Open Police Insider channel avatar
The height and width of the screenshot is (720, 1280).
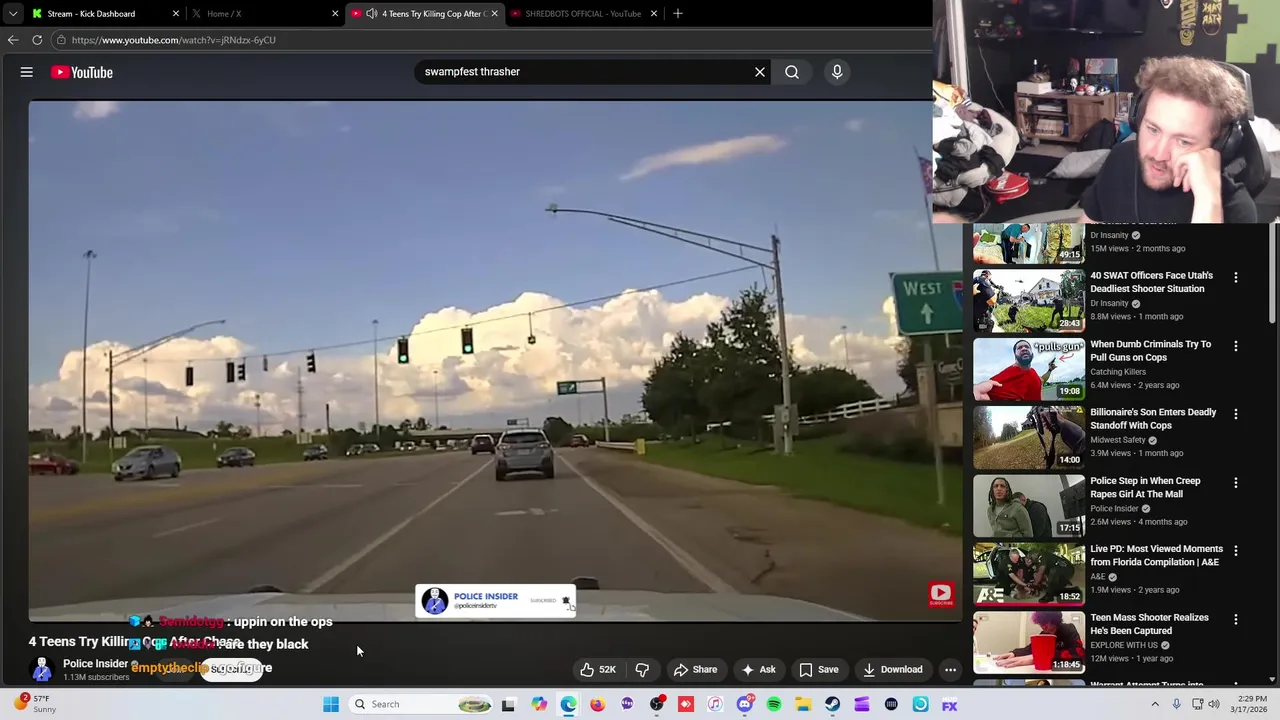pos(42,669)
